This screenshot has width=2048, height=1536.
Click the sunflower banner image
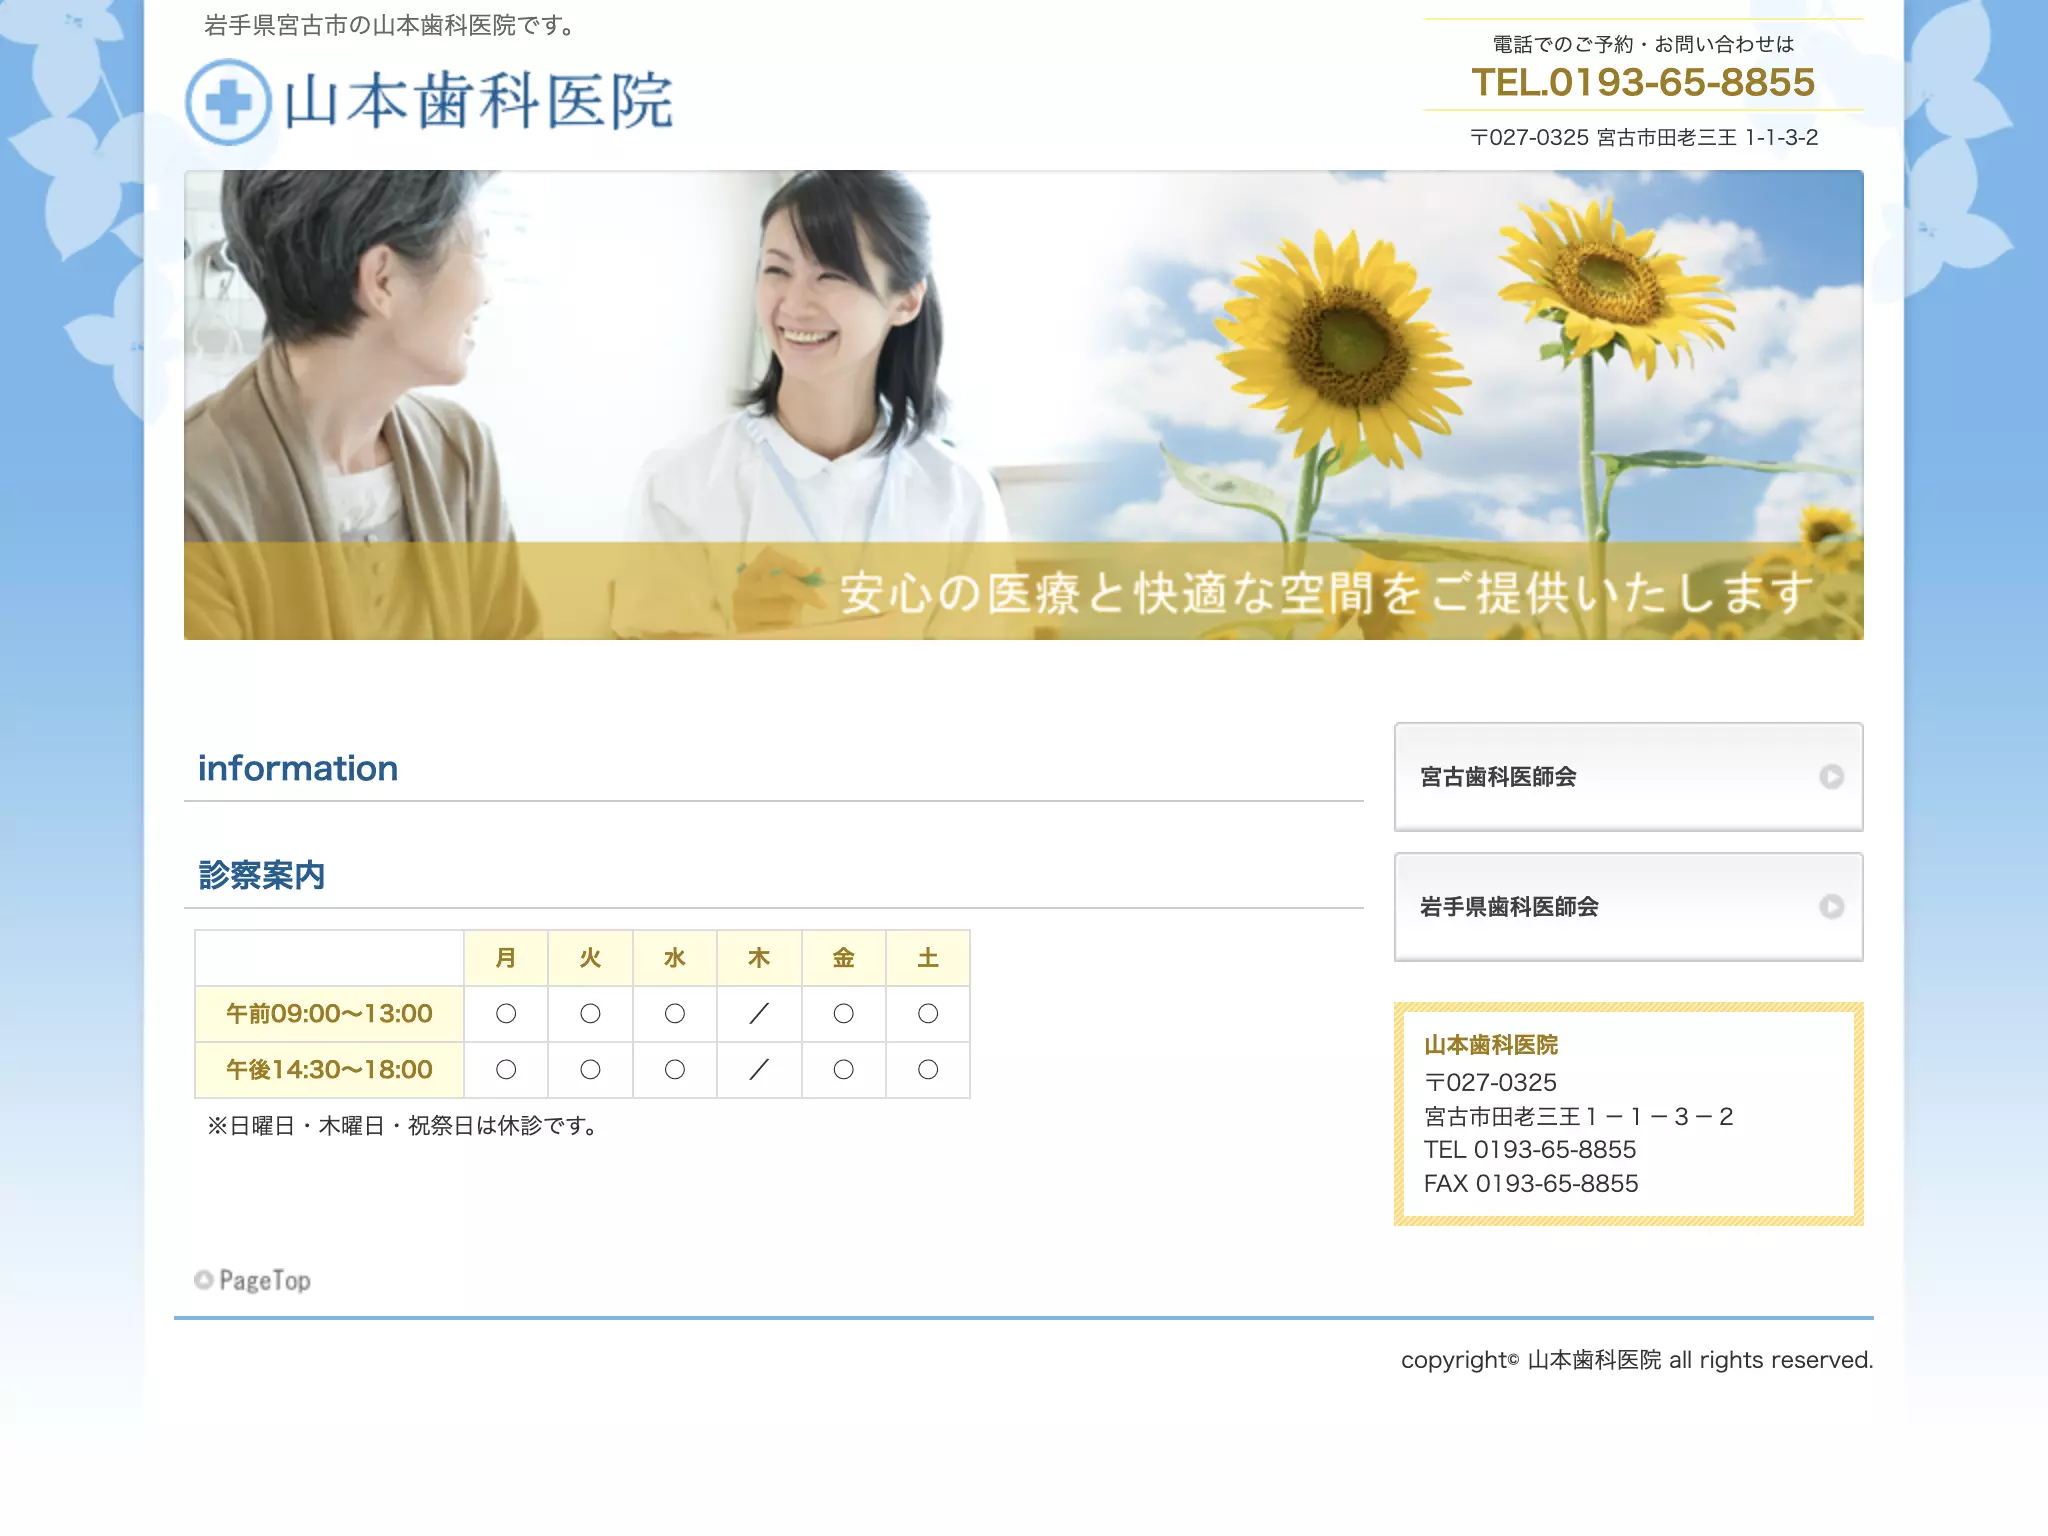point(1023,405)
